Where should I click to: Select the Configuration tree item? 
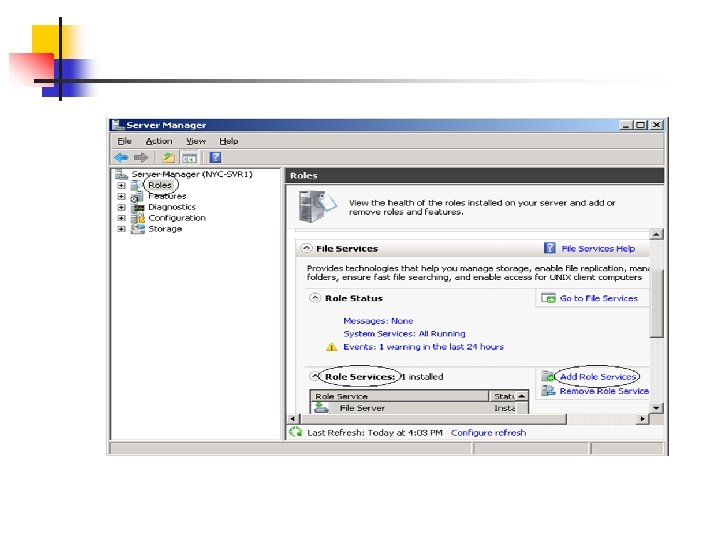click(x=177, y=218)
